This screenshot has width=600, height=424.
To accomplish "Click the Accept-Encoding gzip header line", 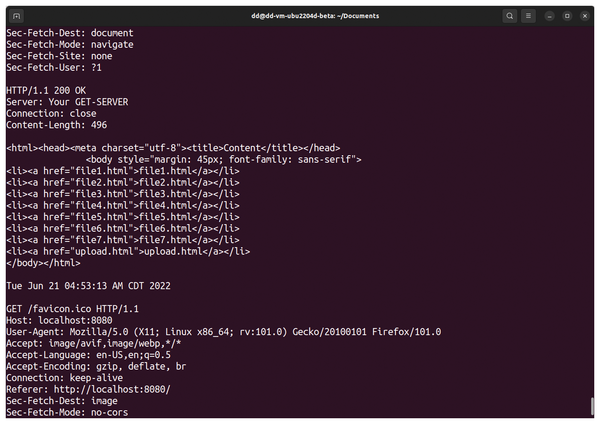I will (x=96, y=367).
